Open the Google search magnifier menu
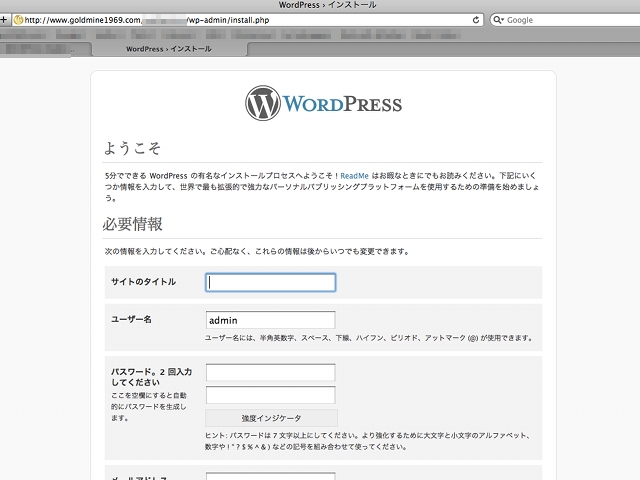Screen dimensions: 640x480 click(x=498, y=20)
